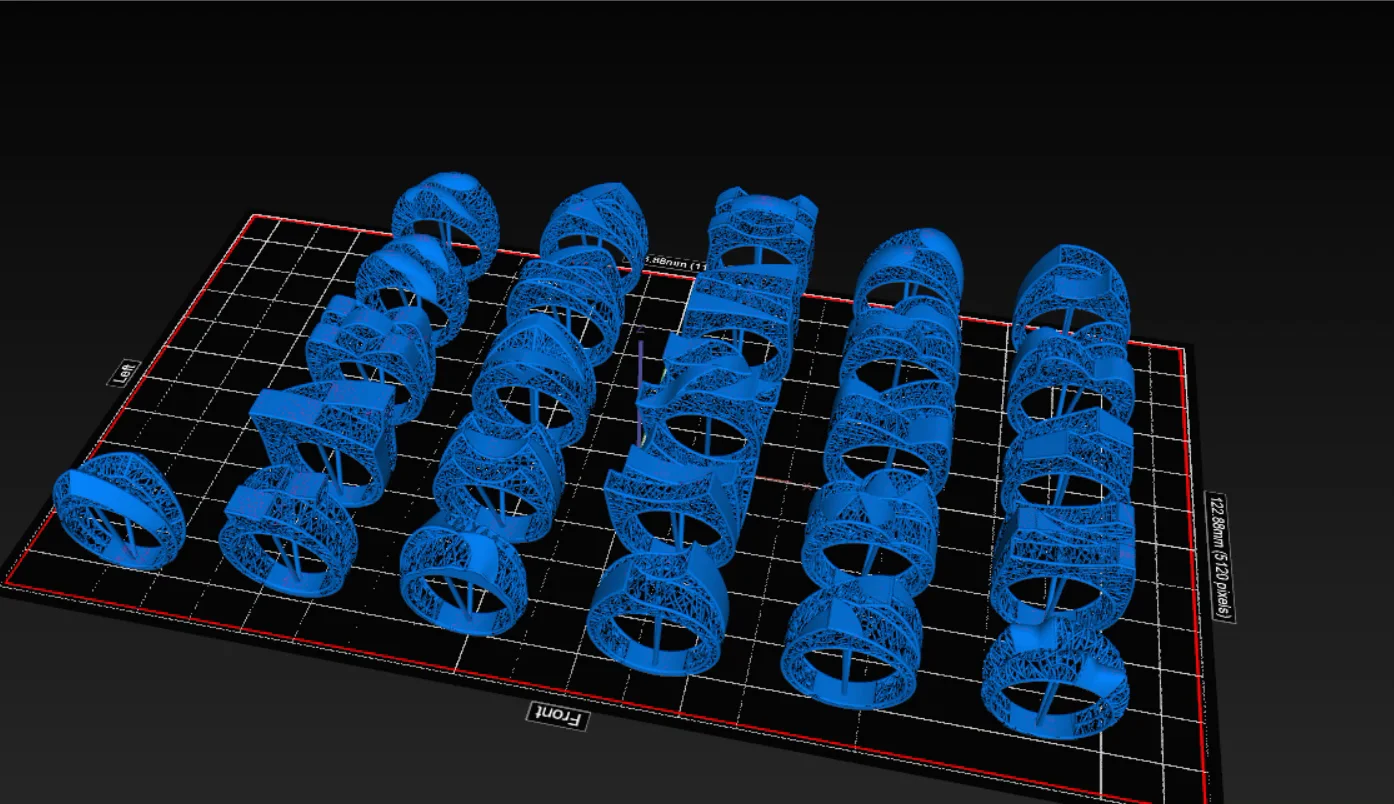Viewport: 1394px width, 804px height.
Task: Select the front ring left of the corner ring
Action: tap(850, 645)
